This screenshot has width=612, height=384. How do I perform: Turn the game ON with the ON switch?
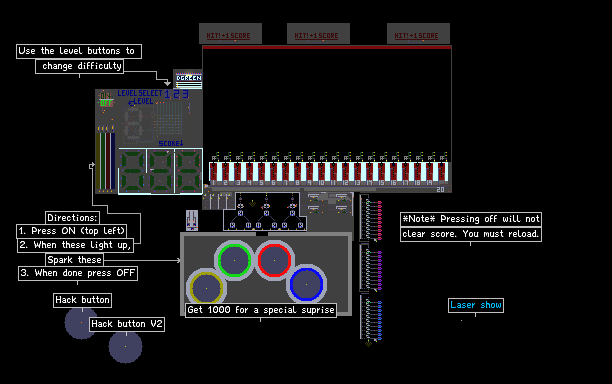pyautogui.click(x=106, y=96)
